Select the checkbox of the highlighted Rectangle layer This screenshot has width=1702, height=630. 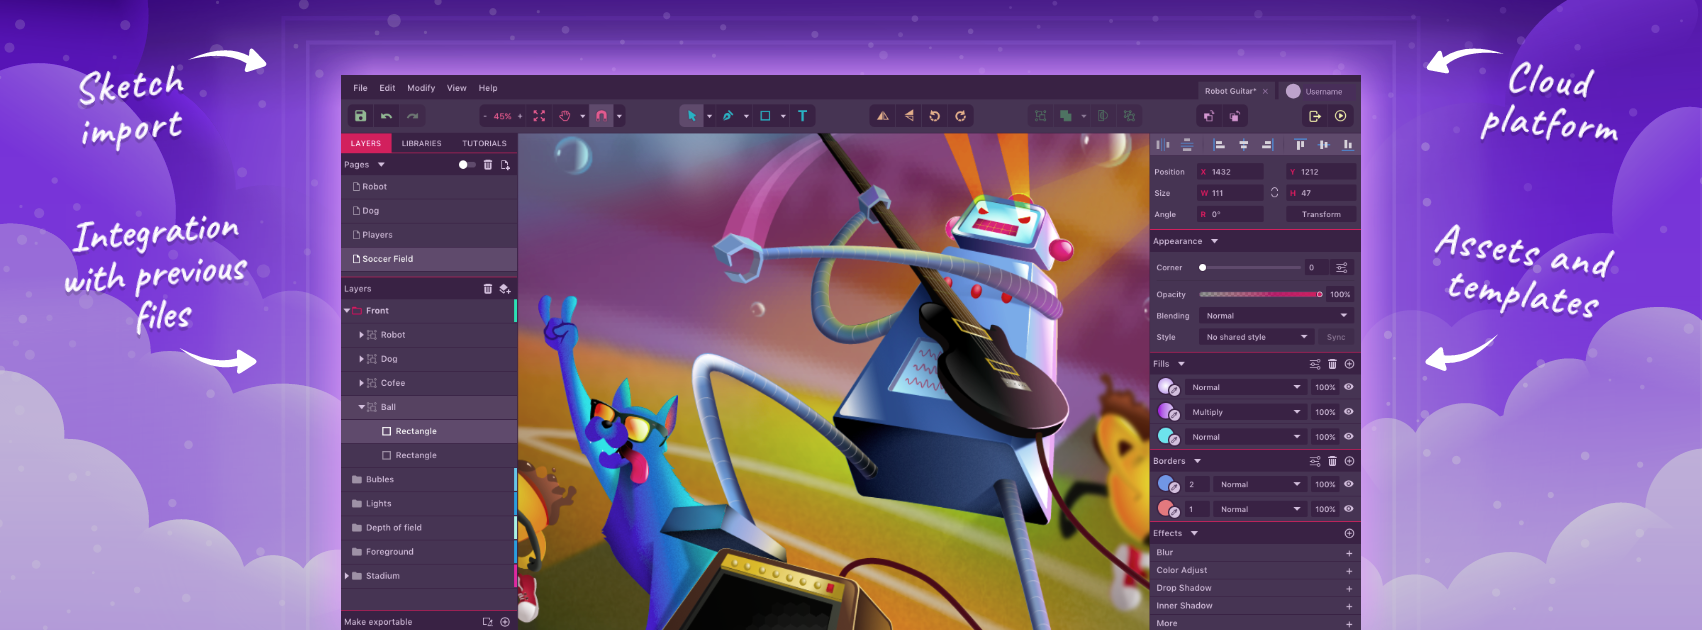[387, 432]
